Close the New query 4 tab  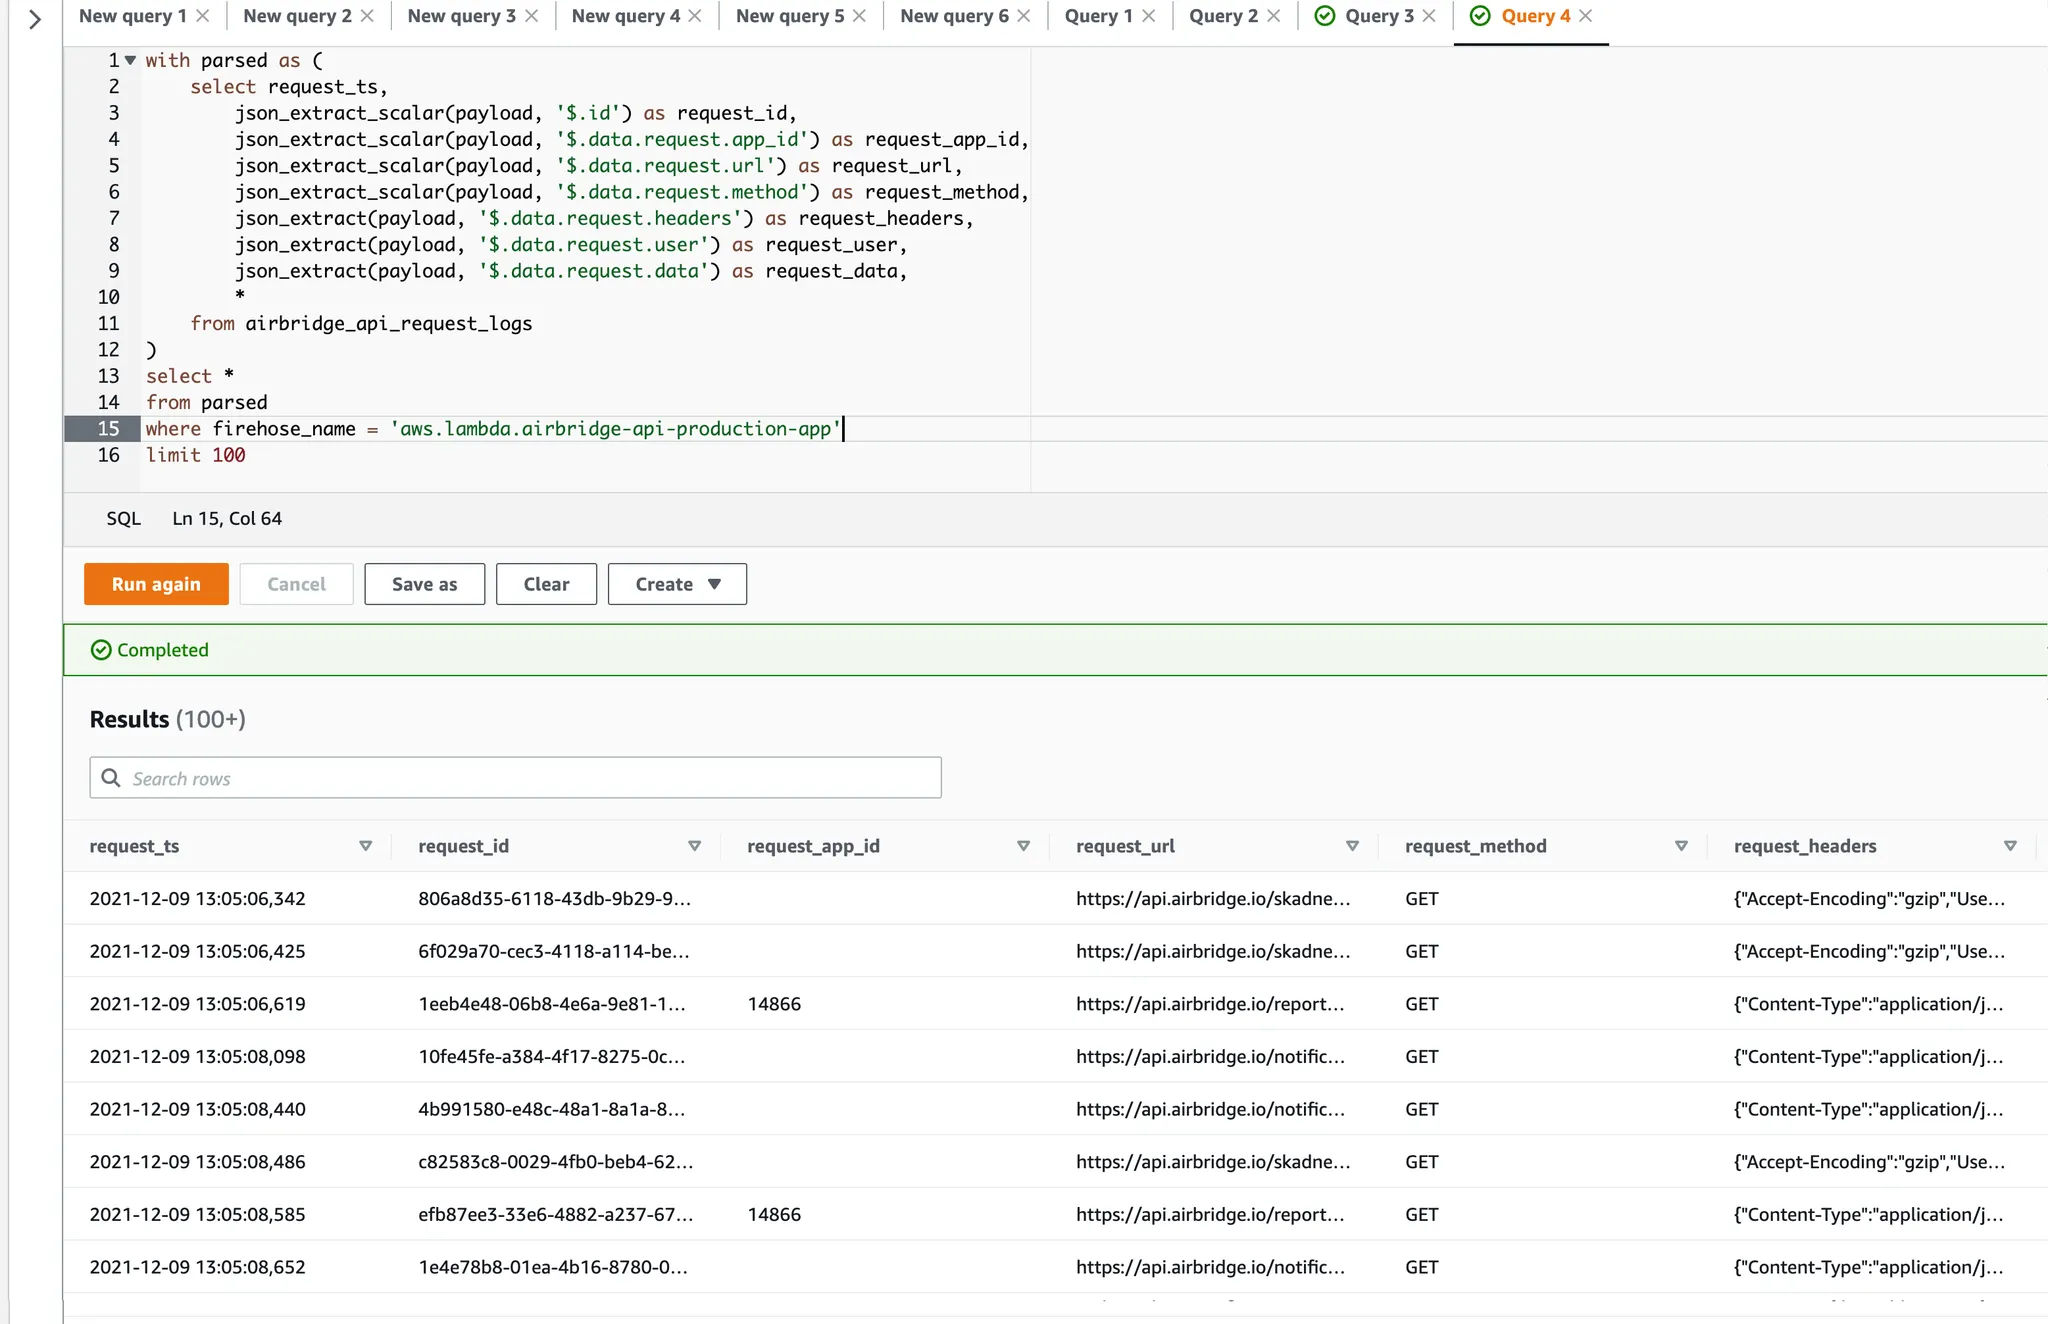[695, 16]
